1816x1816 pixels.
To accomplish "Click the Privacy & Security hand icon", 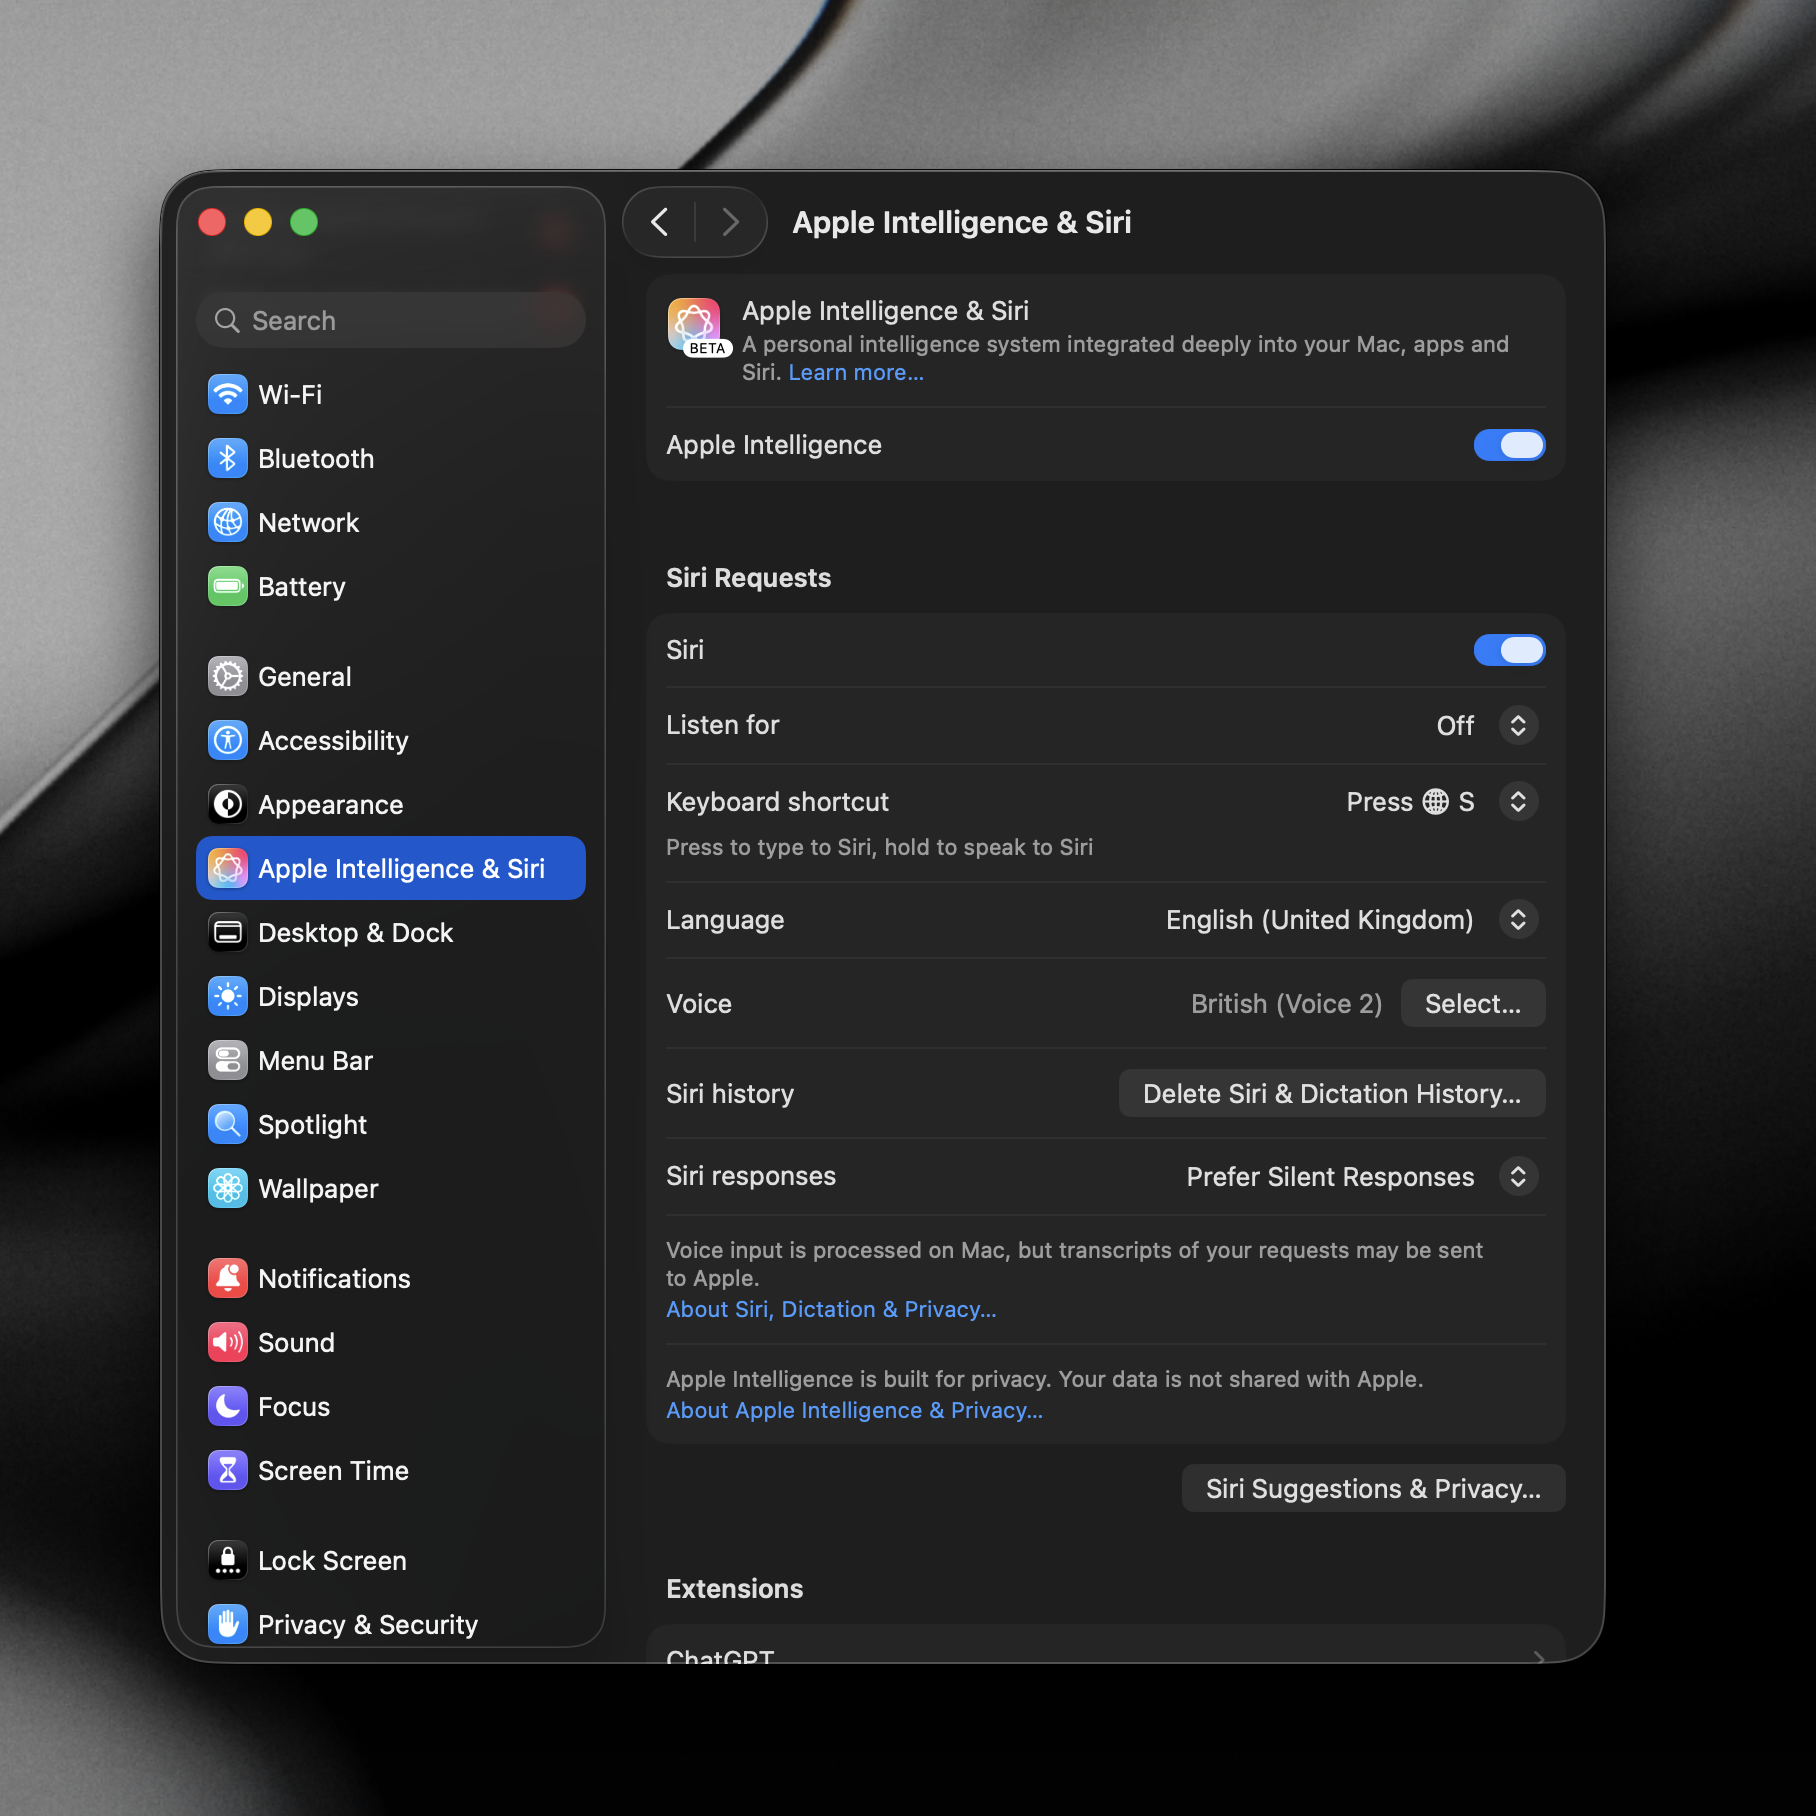I will pos(228,1624).
